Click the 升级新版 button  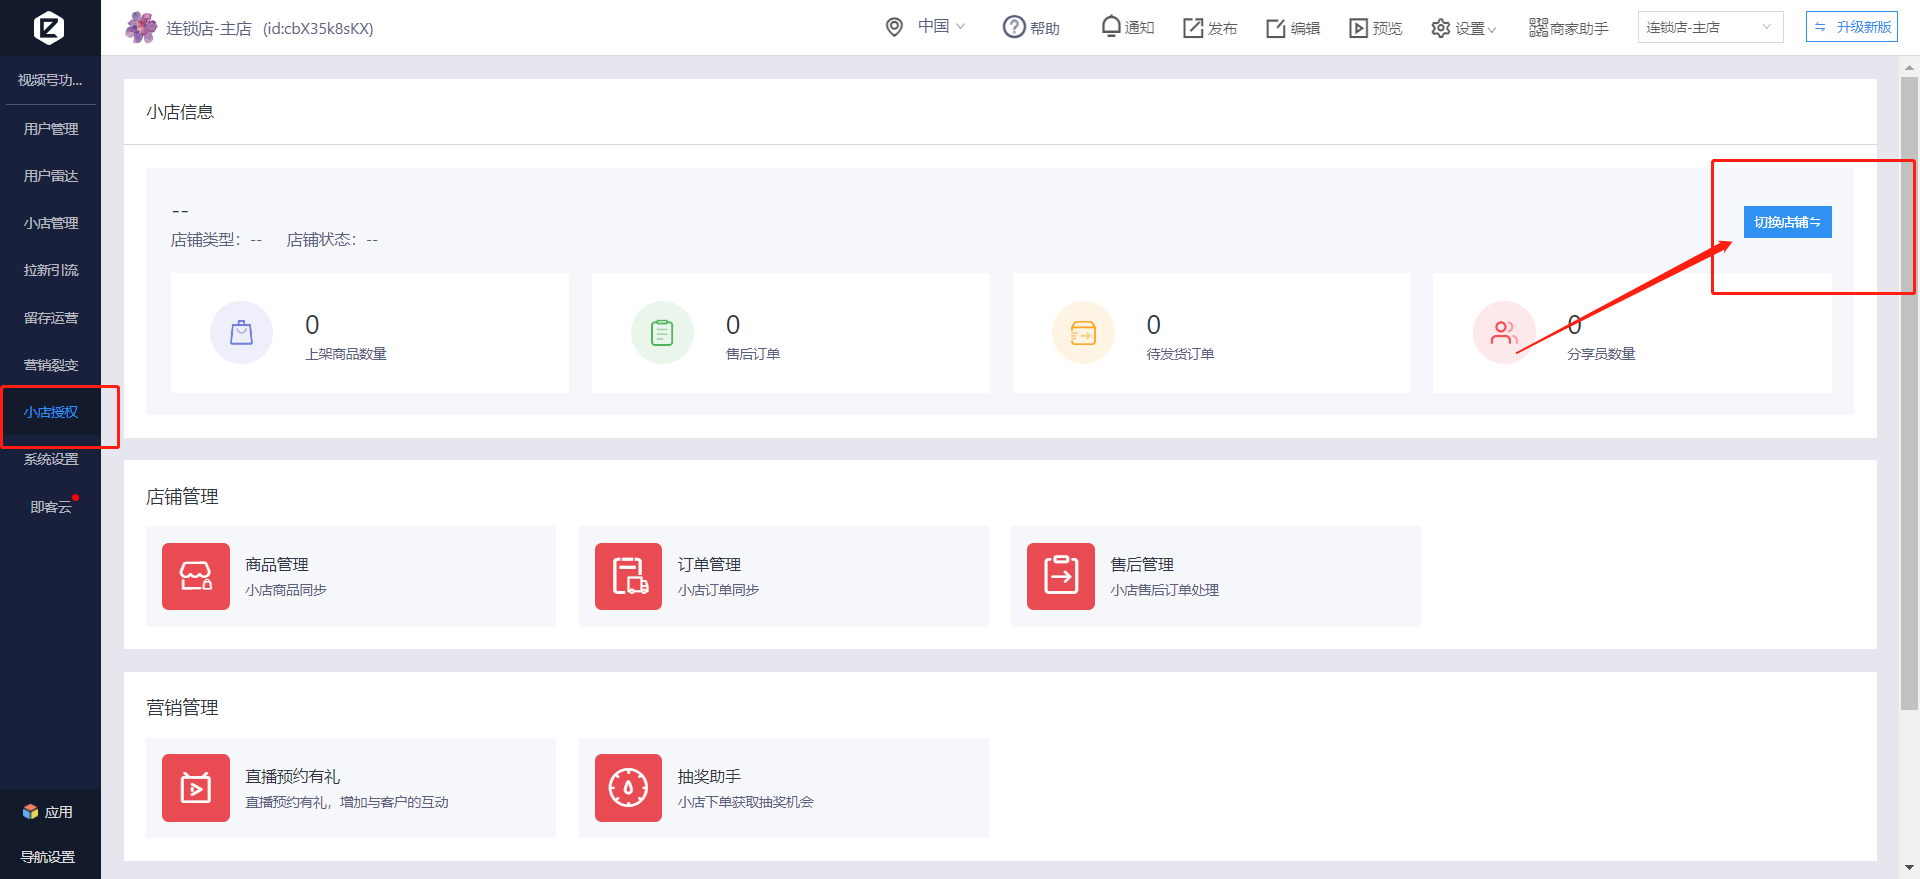(1852, 27)
